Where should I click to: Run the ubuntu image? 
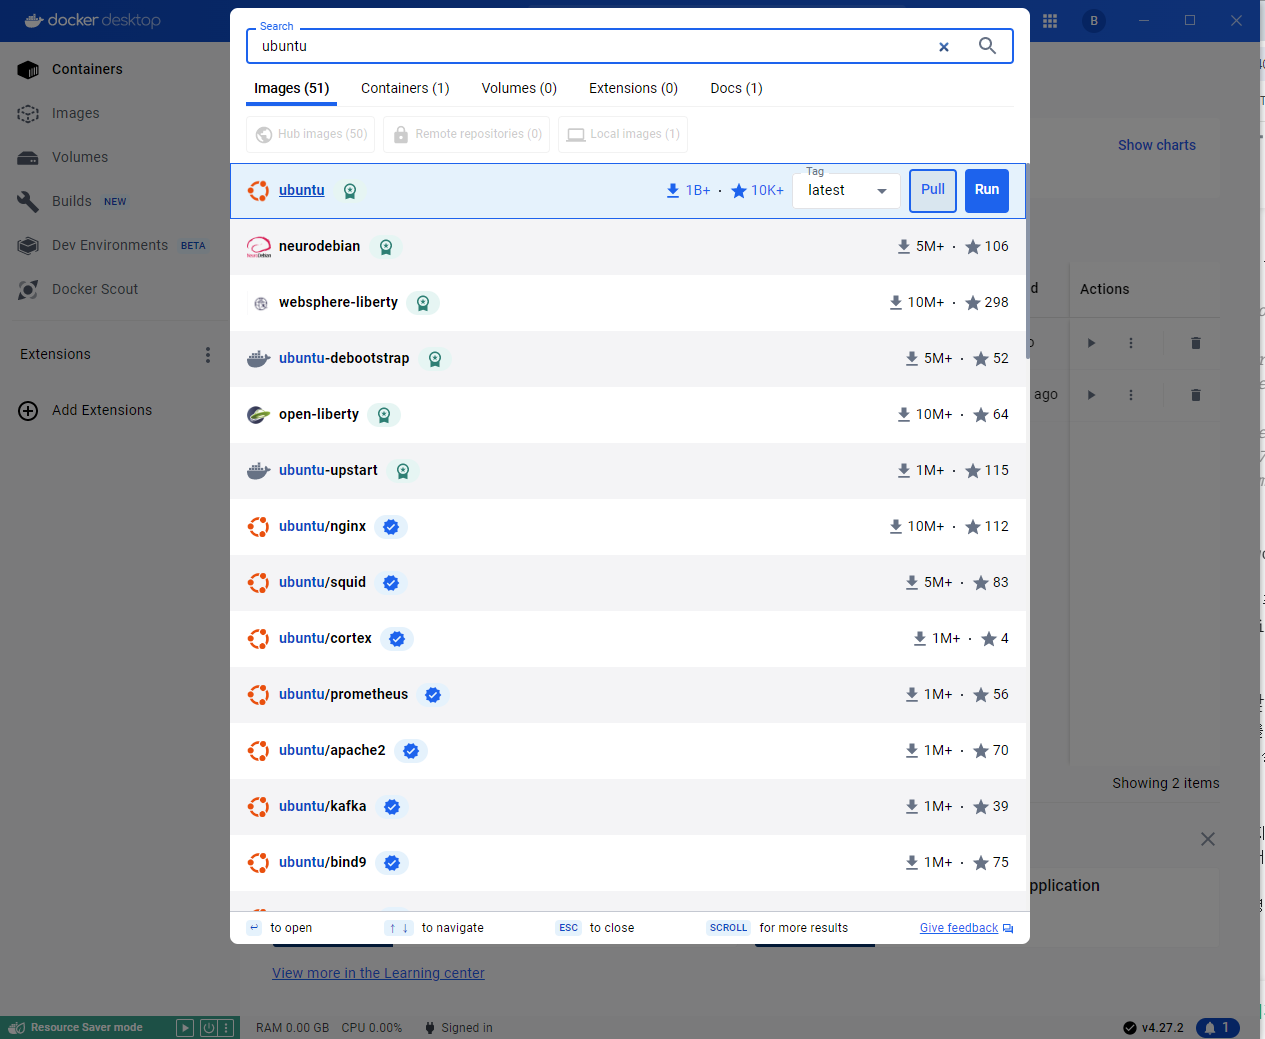tap(987, 190)
